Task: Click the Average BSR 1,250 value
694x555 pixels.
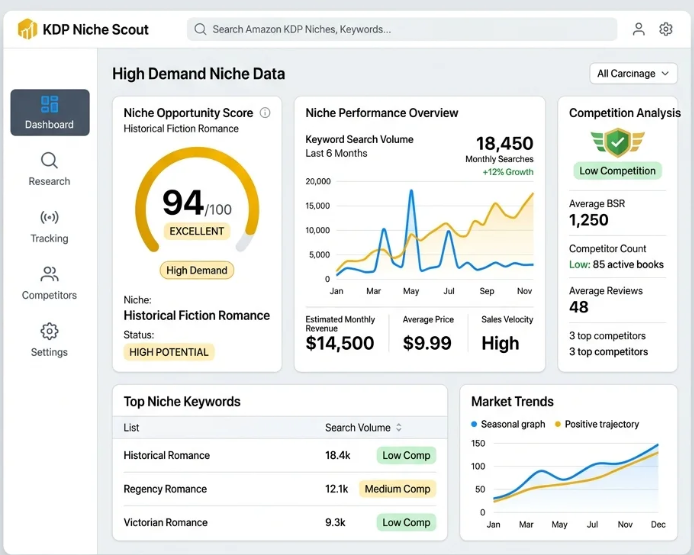Action: (x=589, y=220)
